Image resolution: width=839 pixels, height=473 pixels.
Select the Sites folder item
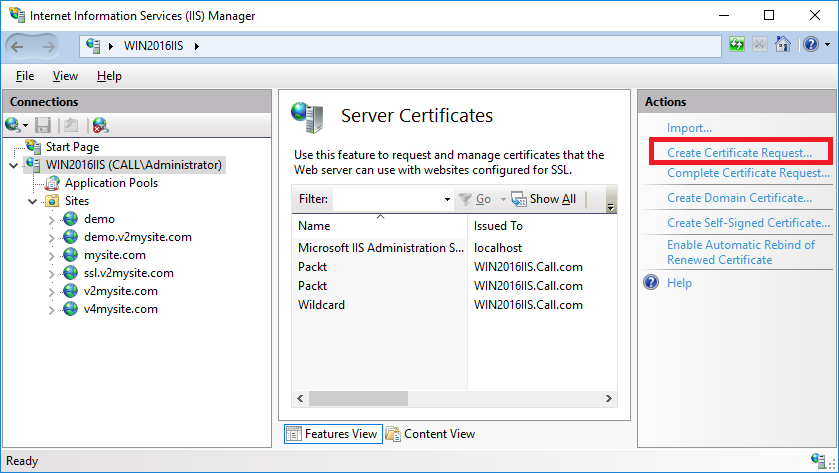click(77, 201)
